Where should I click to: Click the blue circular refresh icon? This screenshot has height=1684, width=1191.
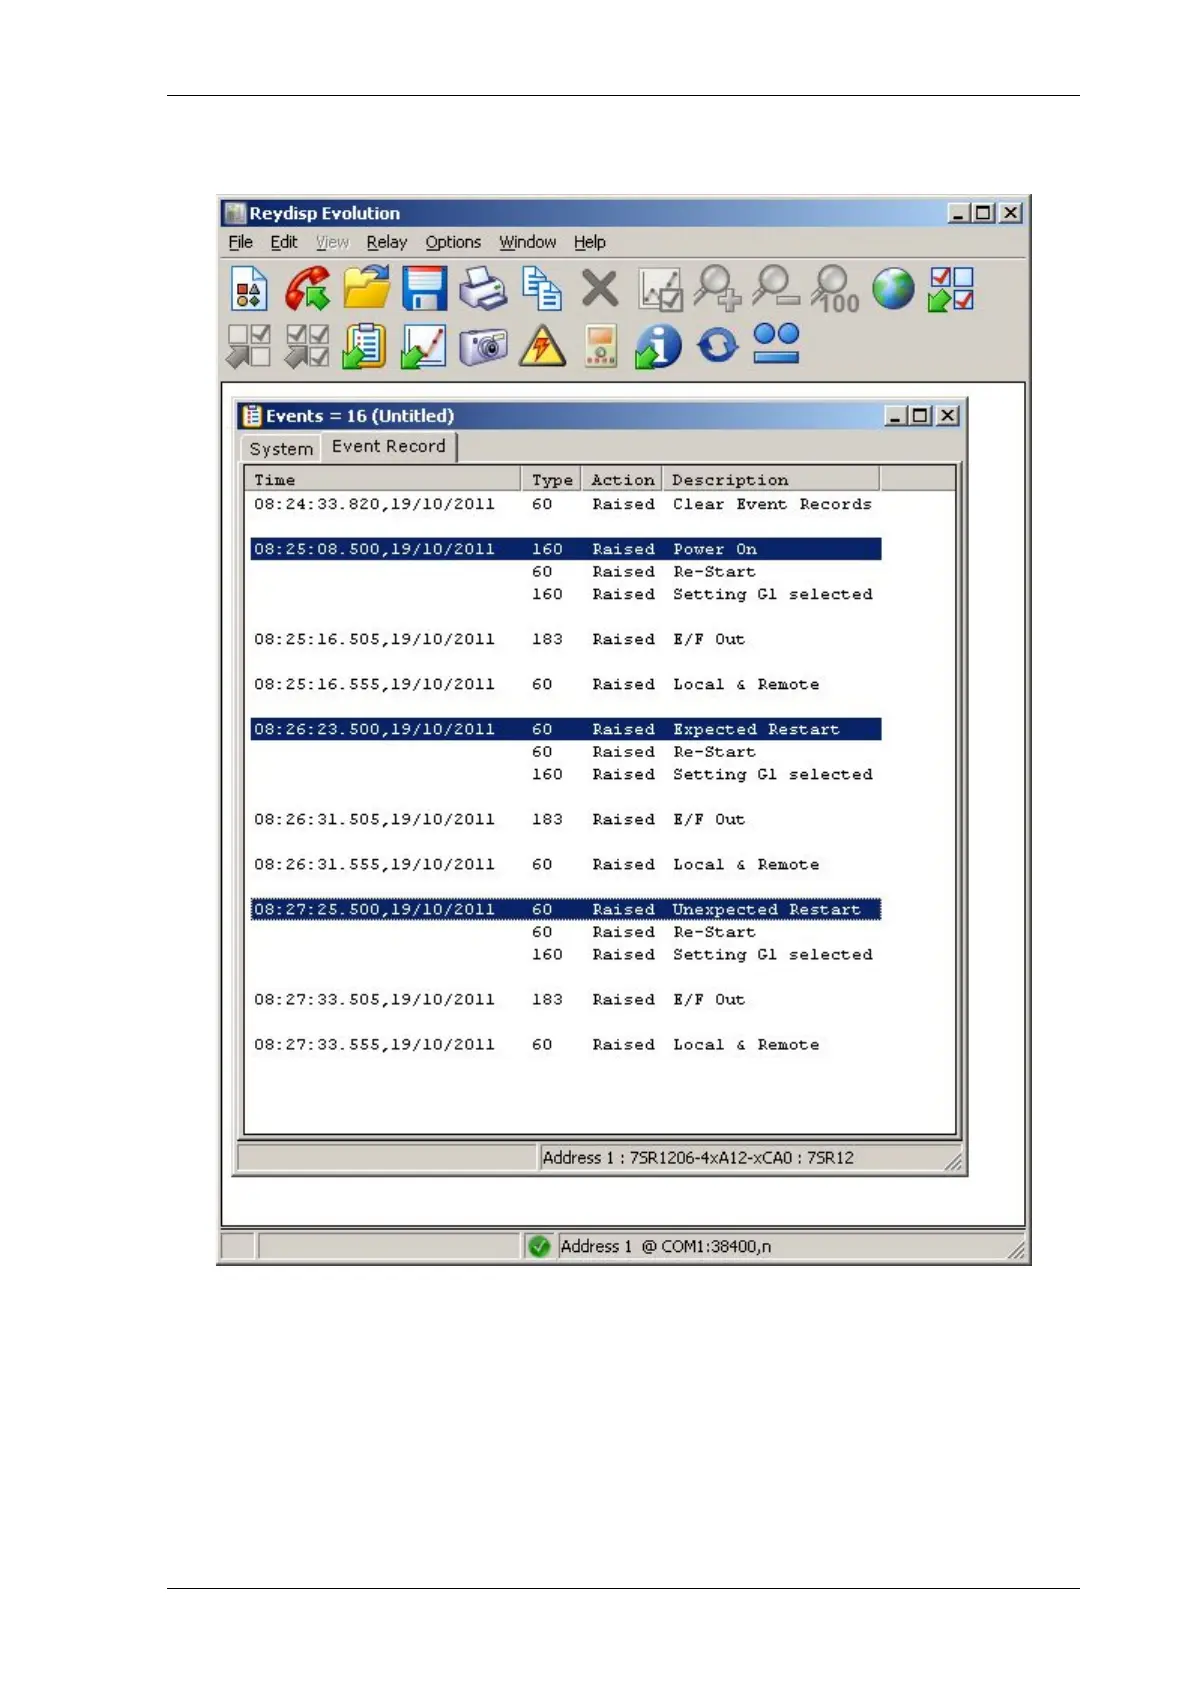point(717,346)
